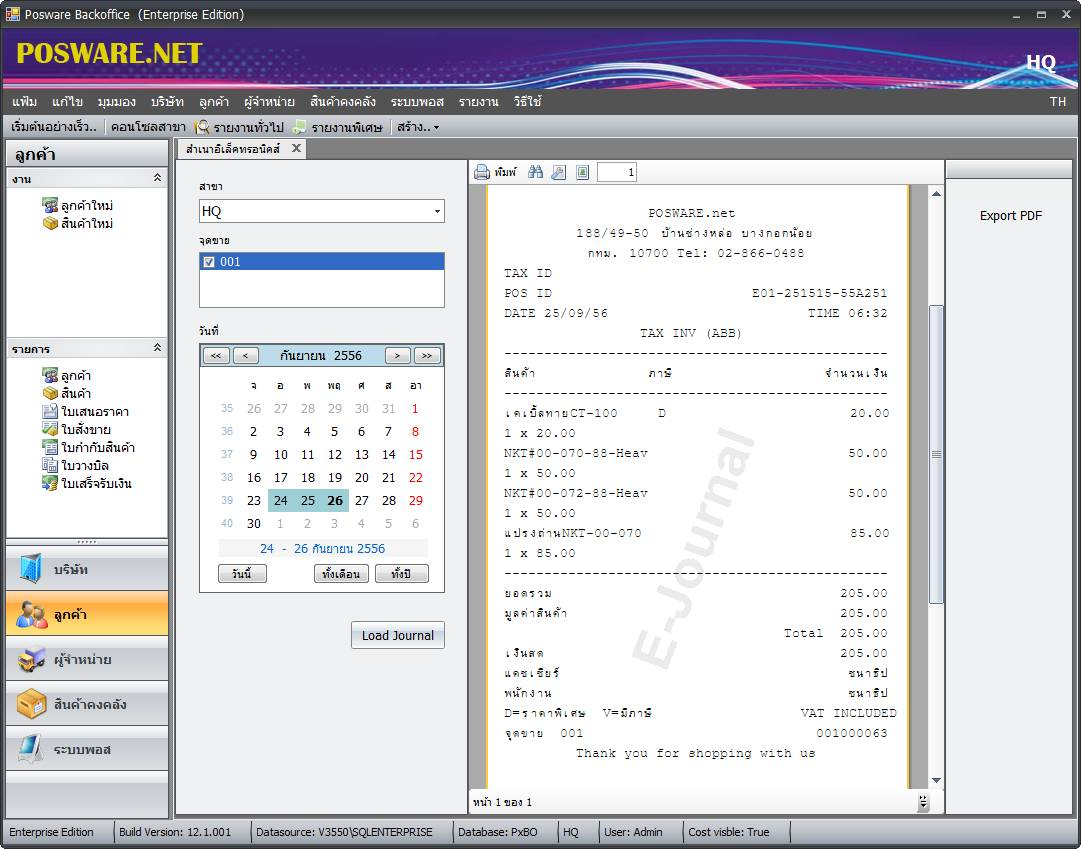Close the สำเนาอิเล็คทรอนิคส์ tab
The image size is (1081, 849).
pos(296,148)
